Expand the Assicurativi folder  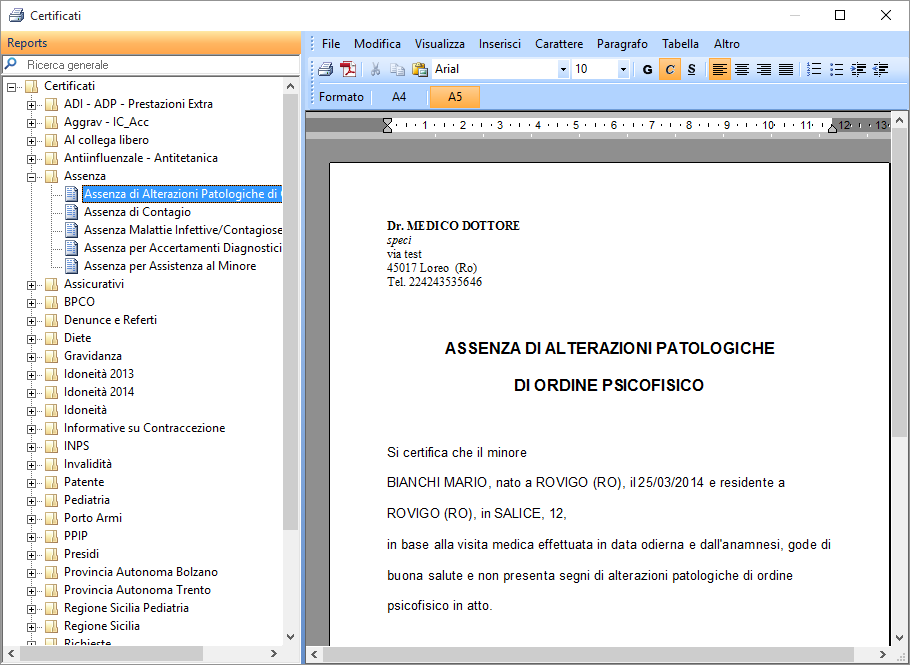coord(31,285)
